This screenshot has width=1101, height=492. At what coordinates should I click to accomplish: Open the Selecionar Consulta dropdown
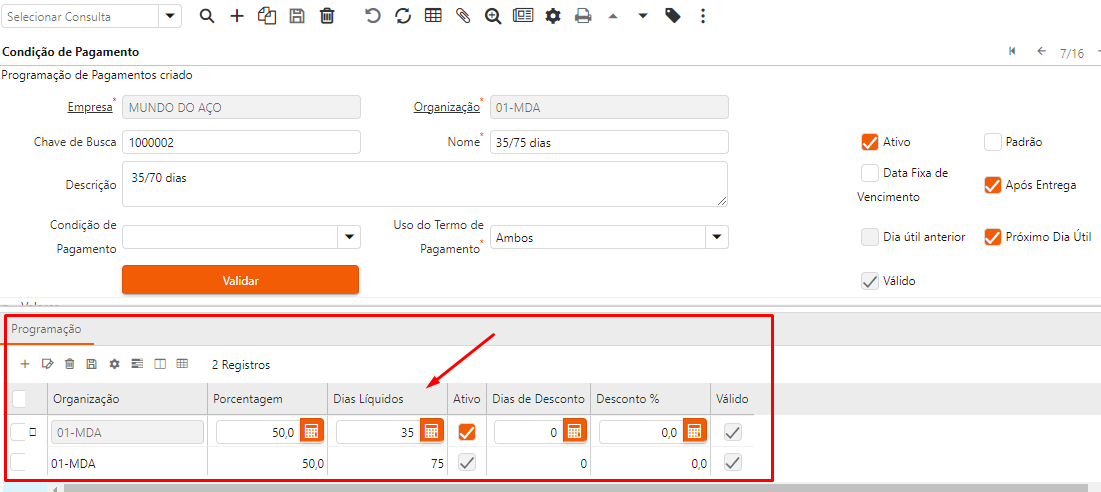pyautogui.click(x=170, y=16)
